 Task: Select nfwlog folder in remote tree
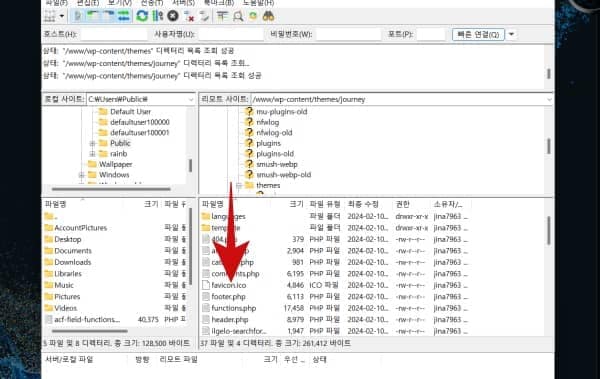point(267,122)
